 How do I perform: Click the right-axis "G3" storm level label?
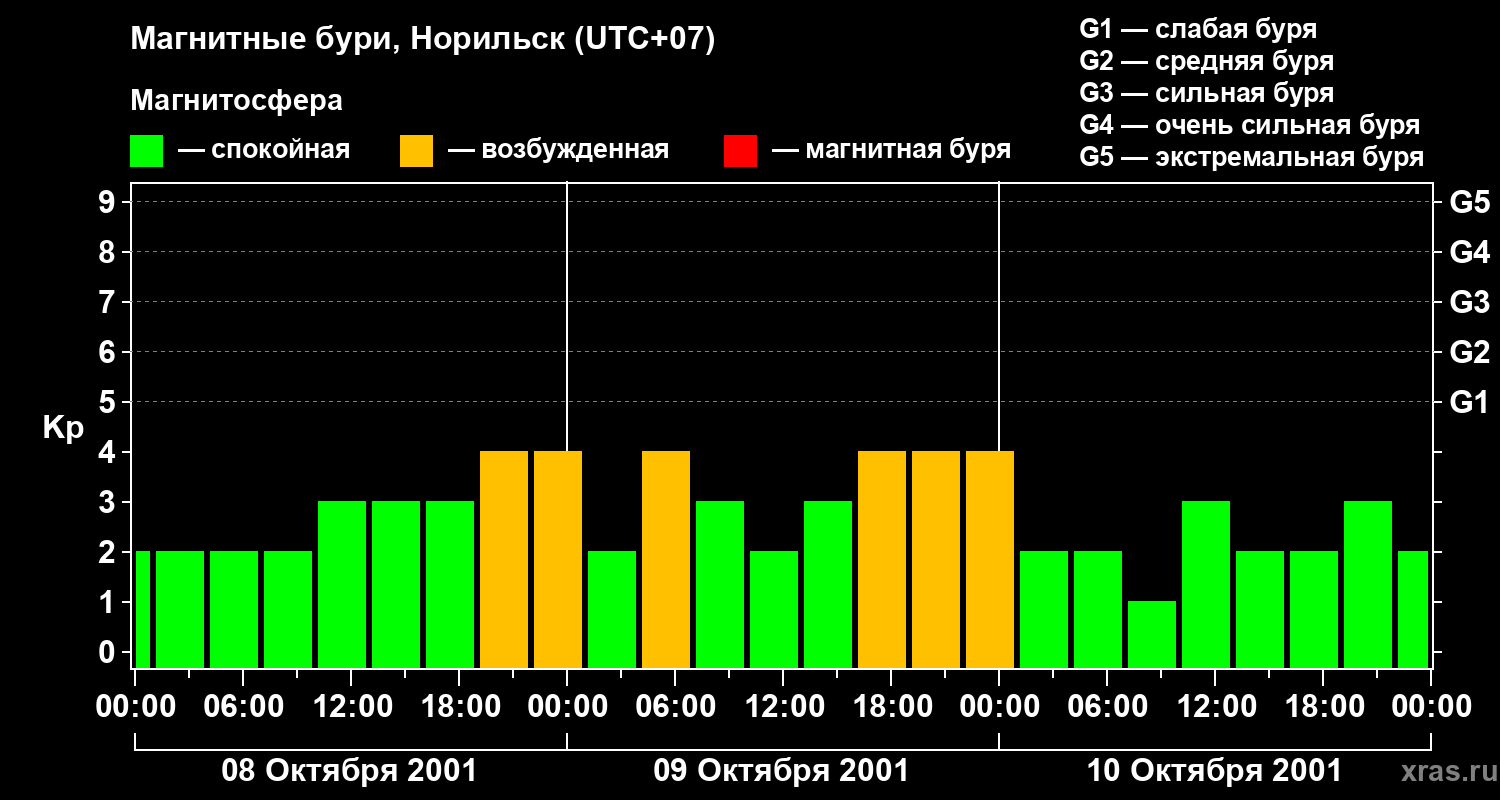tap(1469, 302)
